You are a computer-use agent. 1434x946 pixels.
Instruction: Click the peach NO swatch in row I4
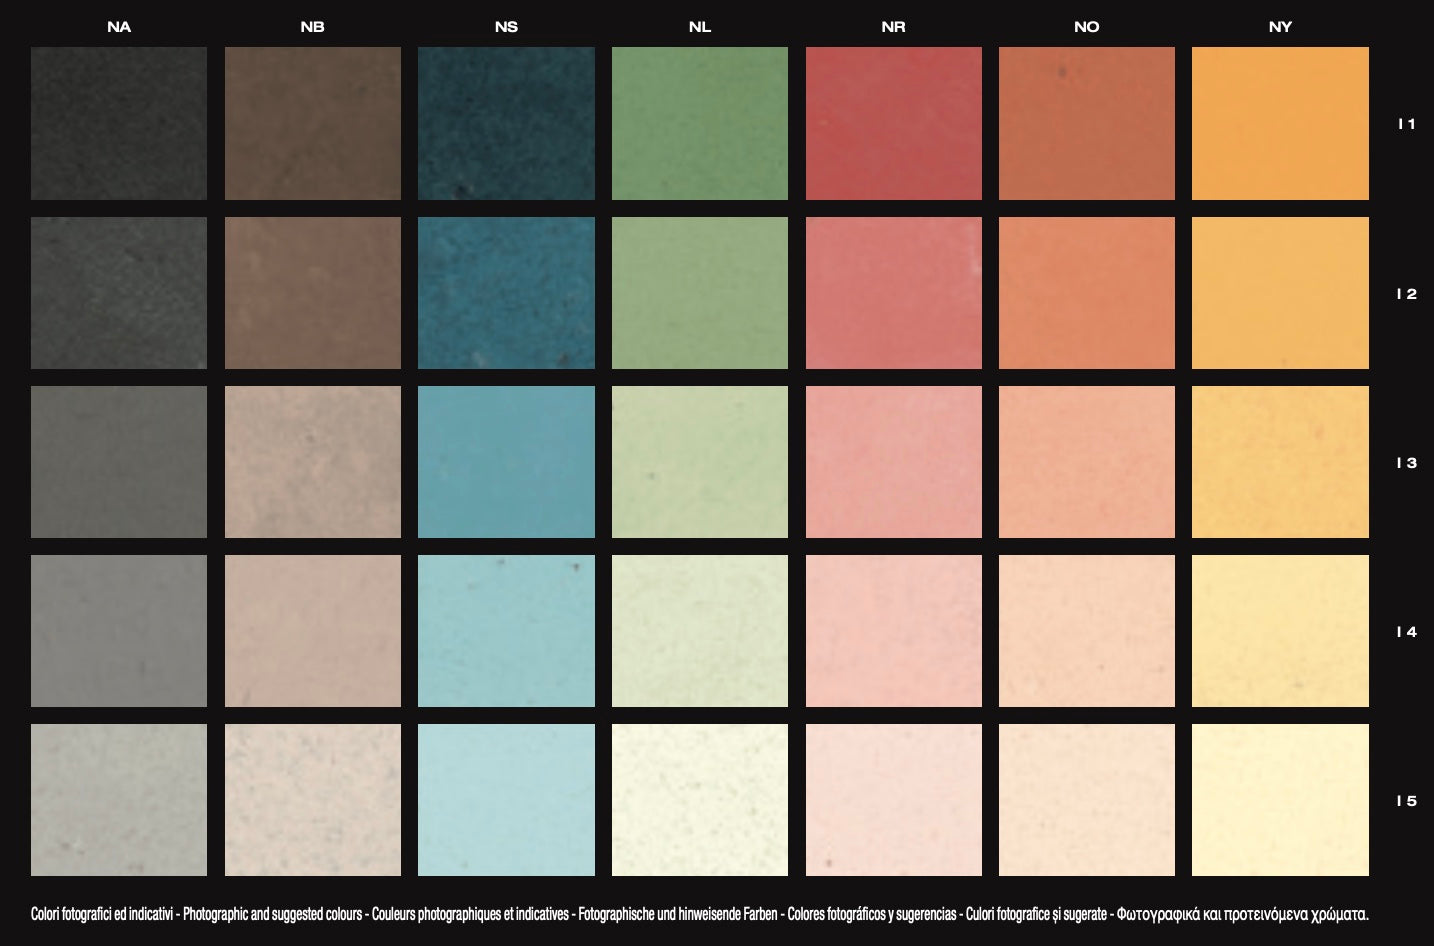point(1086,631)
